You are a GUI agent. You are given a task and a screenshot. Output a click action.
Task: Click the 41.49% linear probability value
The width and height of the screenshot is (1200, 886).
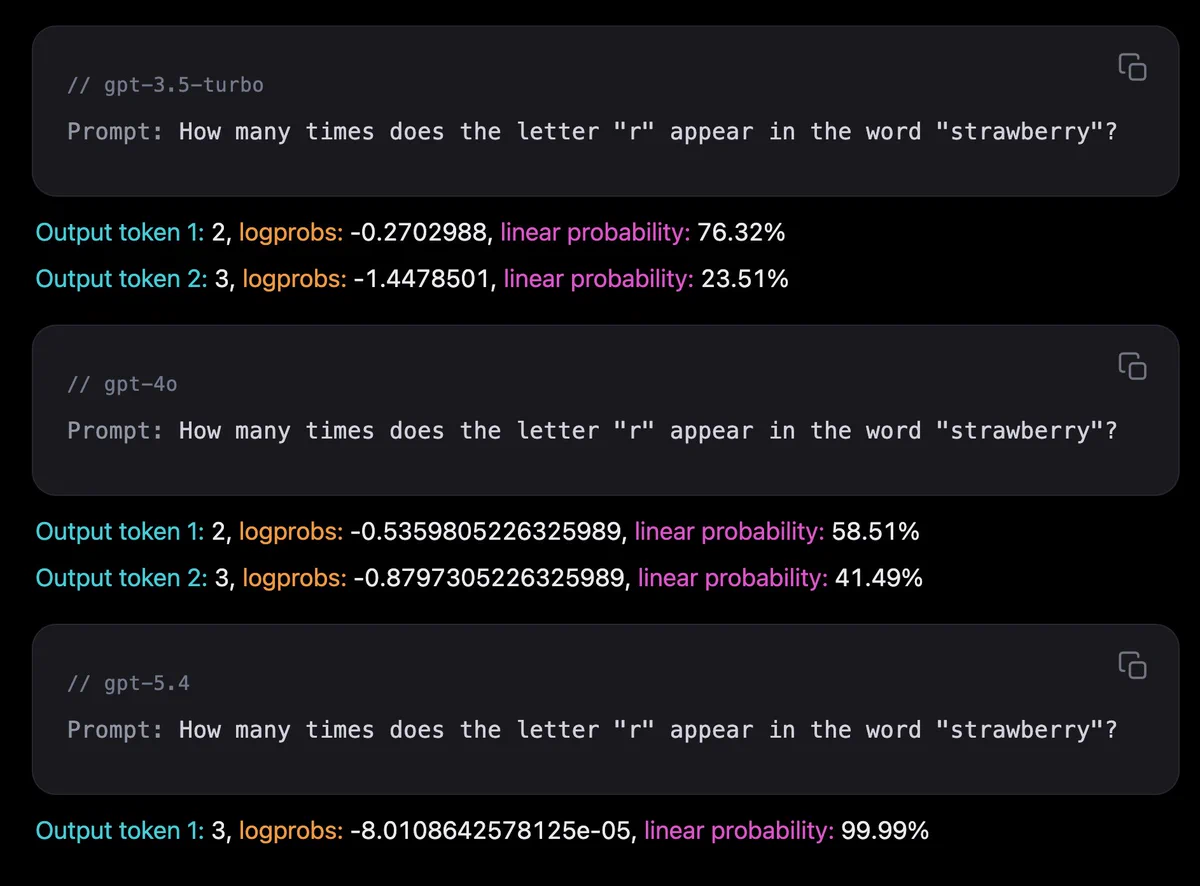[x=878, y=578]
